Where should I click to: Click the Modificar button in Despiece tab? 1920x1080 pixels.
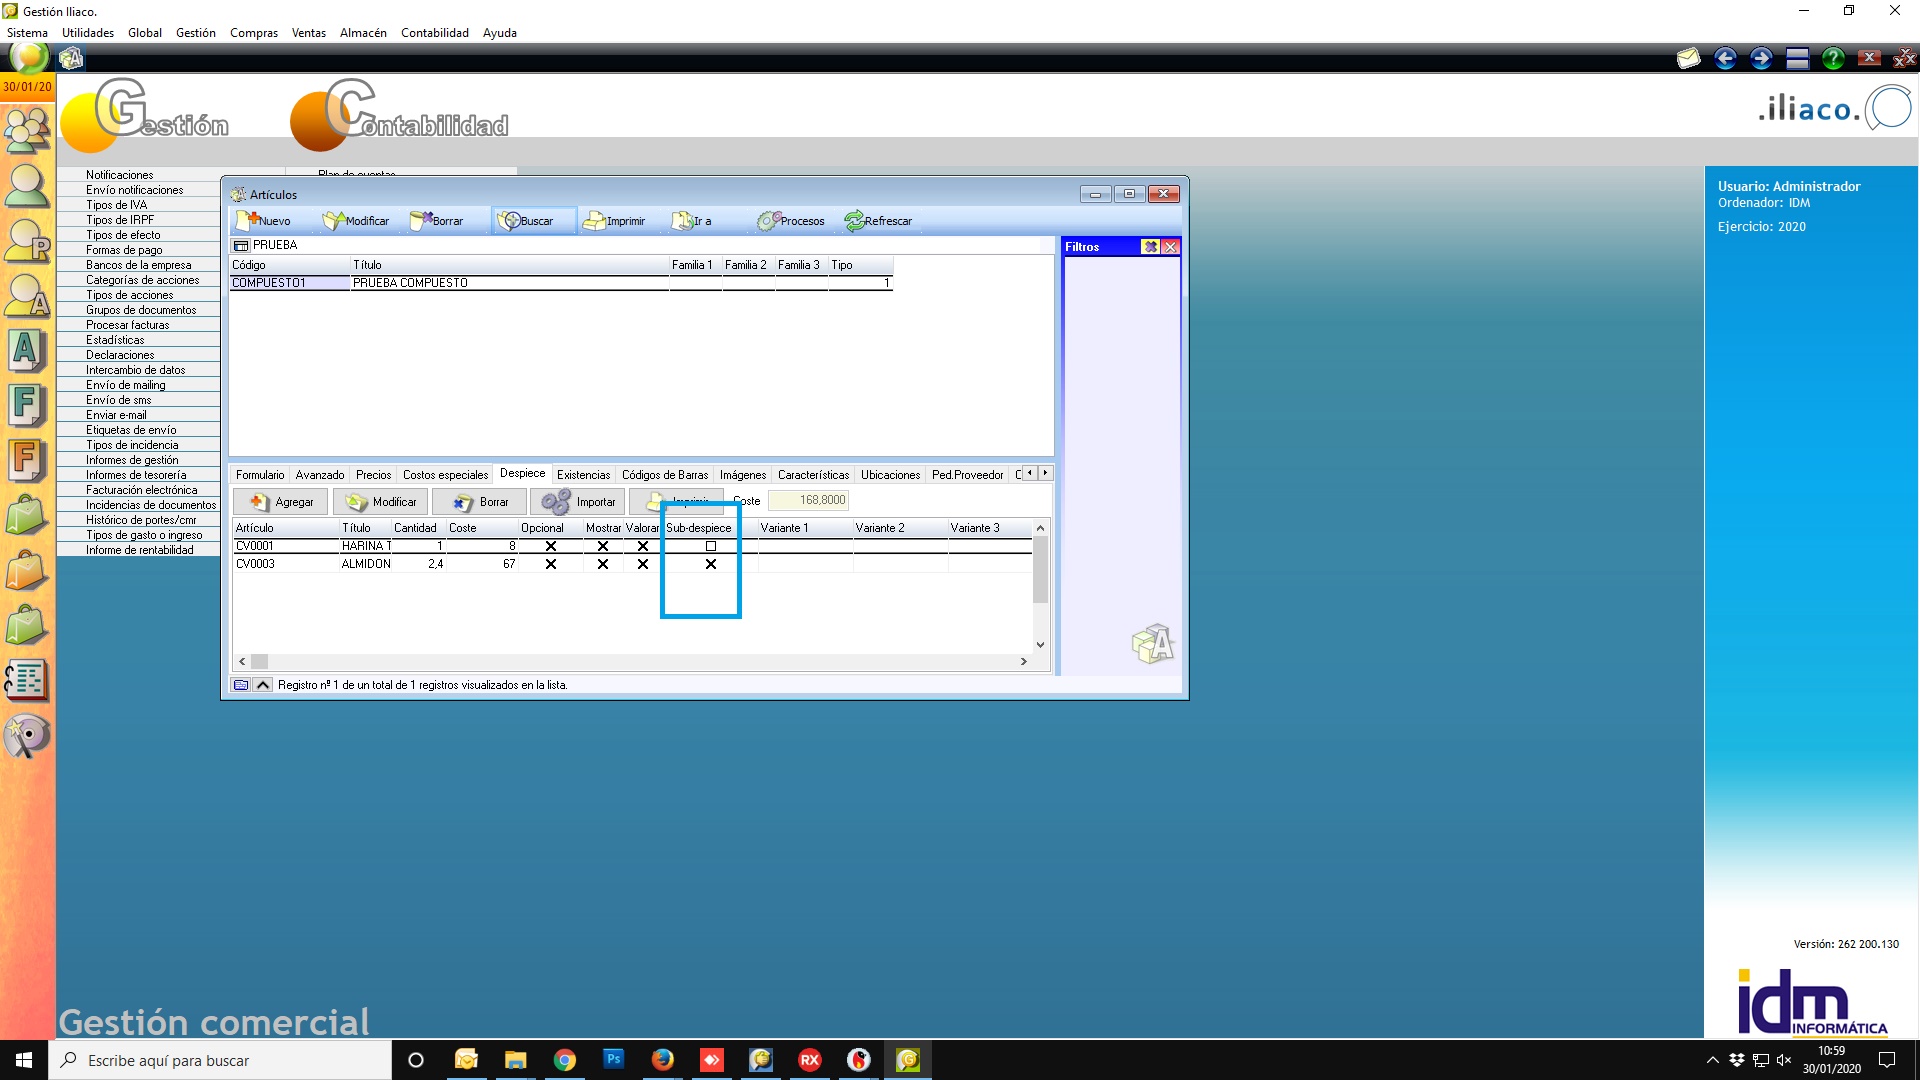[381, 502]
